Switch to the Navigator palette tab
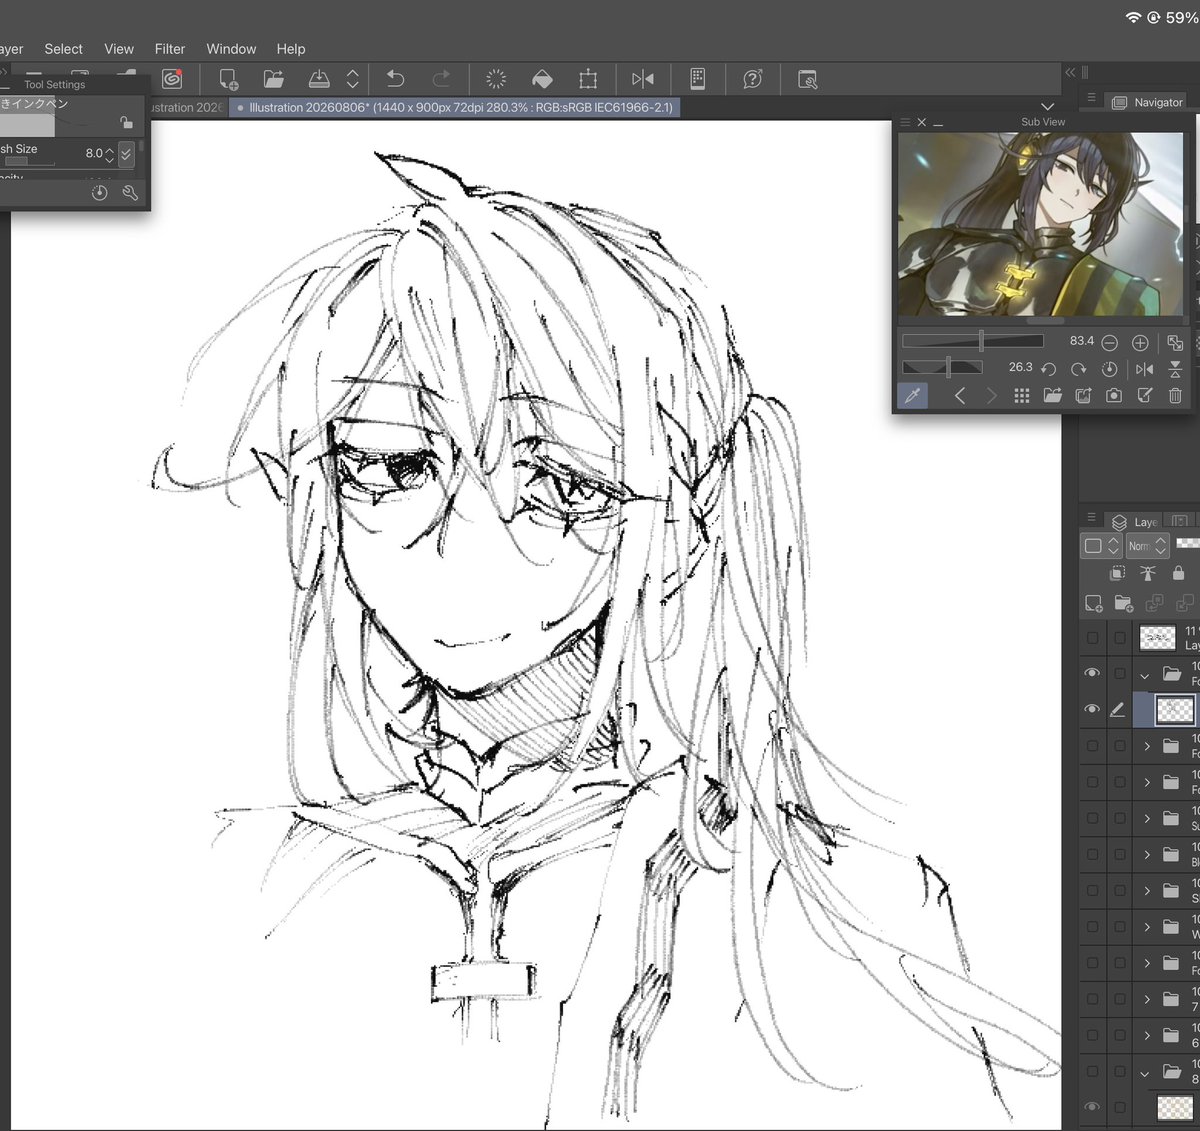1200x1131 pixels. pos(1148,102)
